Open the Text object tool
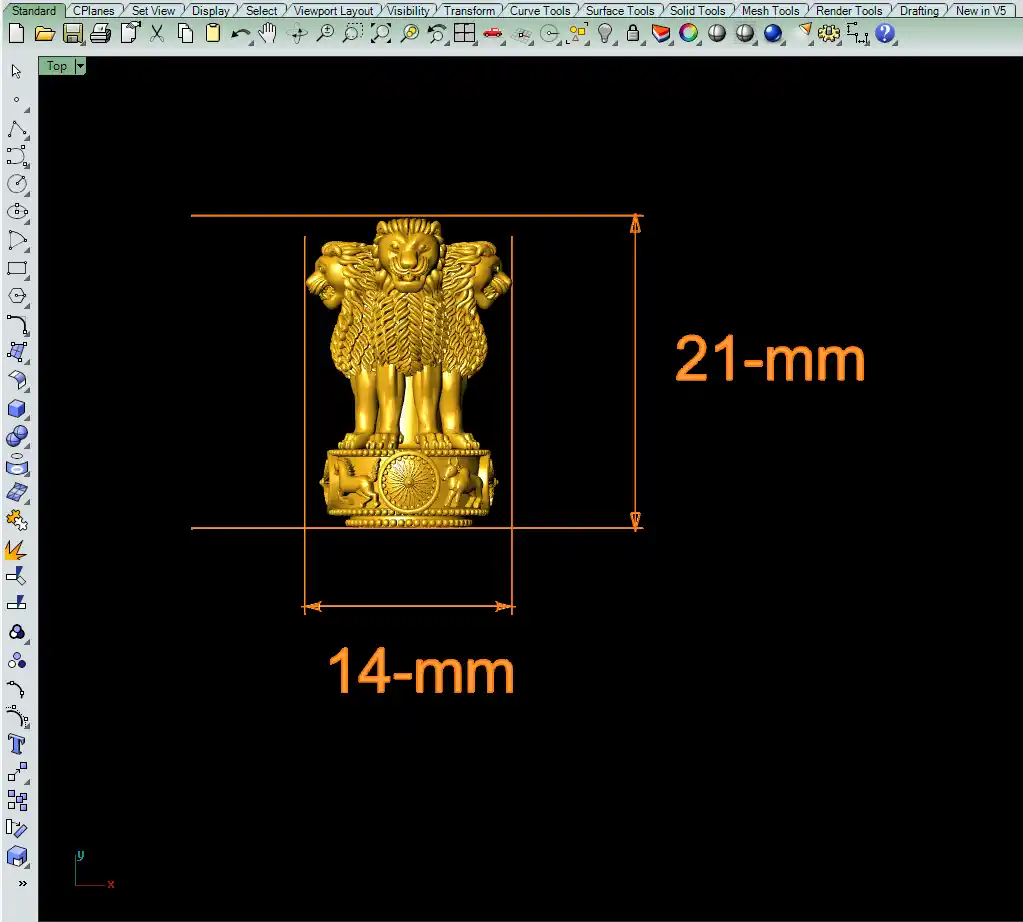Image resolution: width=1023 pixels, height=922 pixels. [17, 744]
